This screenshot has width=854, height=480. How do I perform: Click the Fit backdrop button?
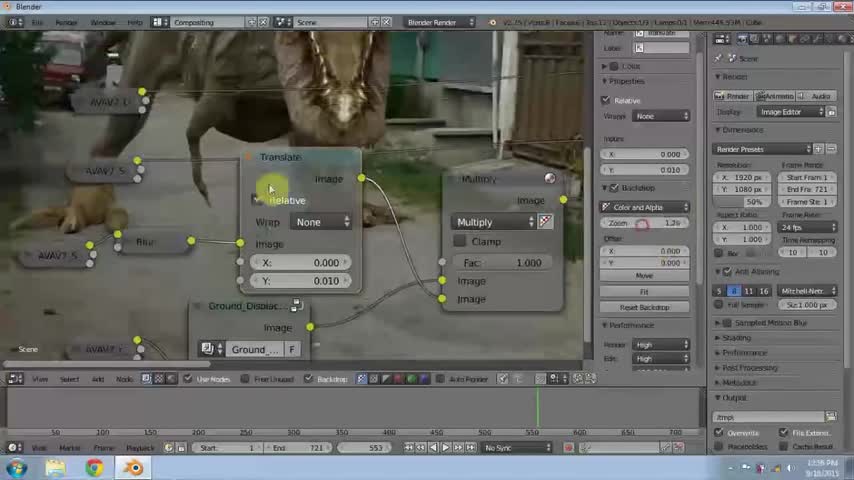pos(644,291)
